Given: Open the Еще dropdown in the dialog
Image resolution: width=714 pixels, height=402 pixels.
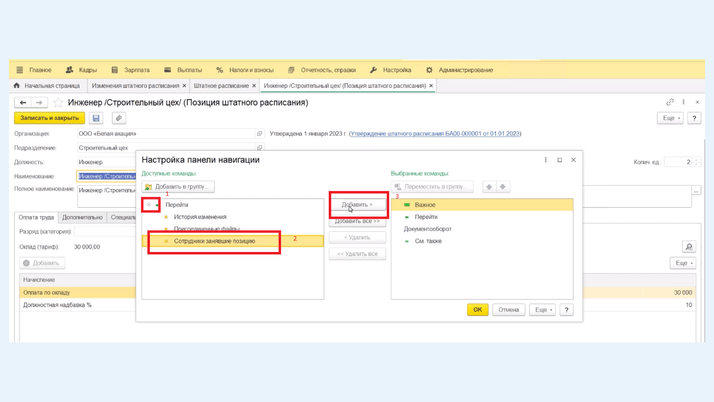Looking at the screenshot, I should pos(542,310).
